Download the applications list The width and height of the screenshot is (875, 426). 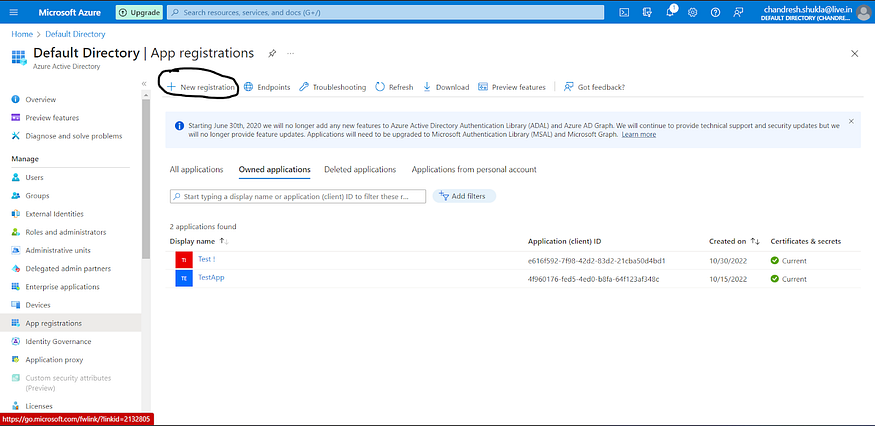(x=446, y=87)
